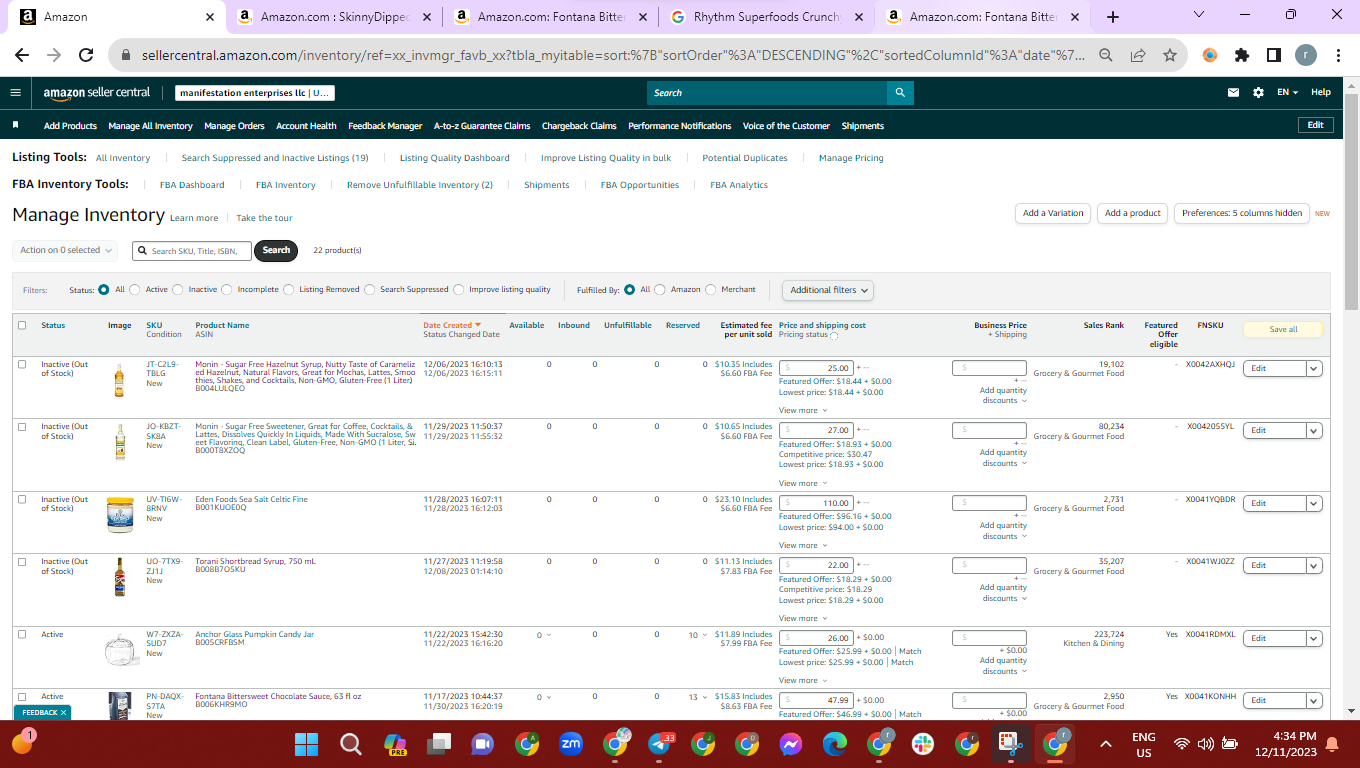Open the Chrome three-dot menu
Image resolution: width=1360 pixels, height=768 pixels.
[x=1338, y=56]
